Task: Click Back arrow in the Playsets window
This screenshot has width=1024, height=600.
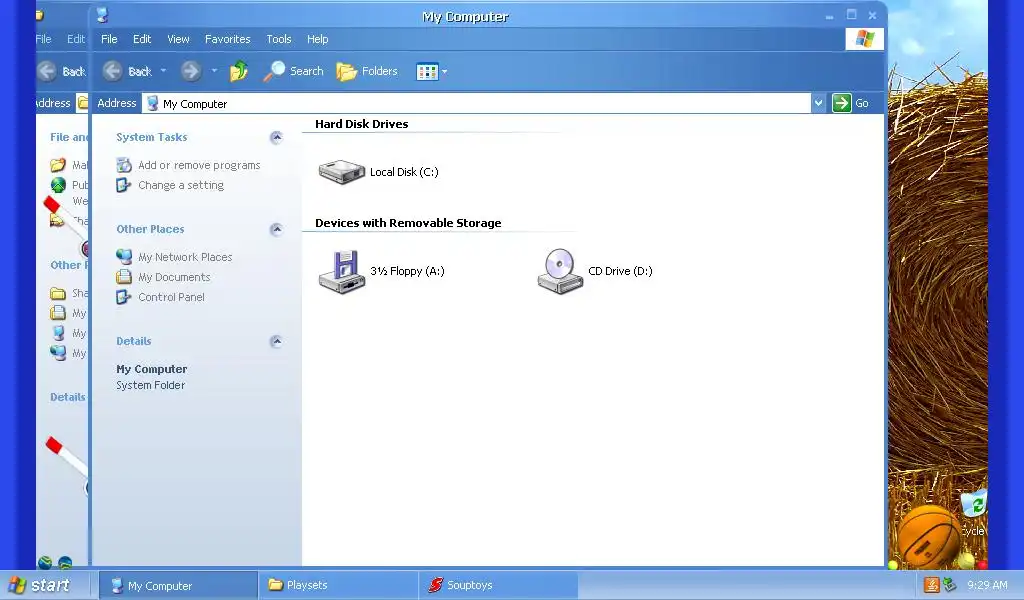Action: pyautogui.click(x=46, y=71)
